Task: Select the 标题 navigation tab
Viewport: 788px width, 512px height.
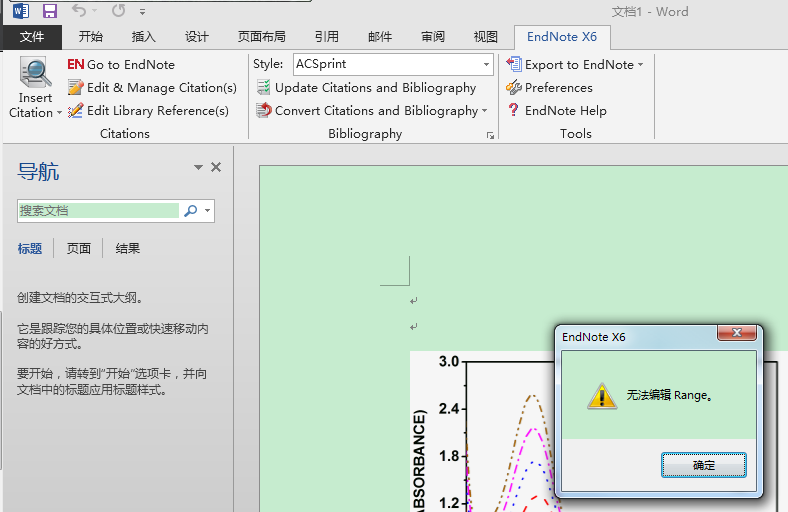Action: point(30,248)
